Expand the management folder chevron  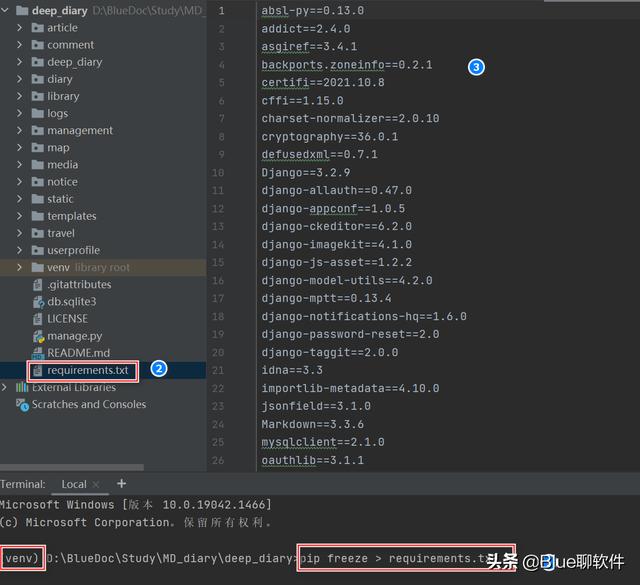[19, 131]
